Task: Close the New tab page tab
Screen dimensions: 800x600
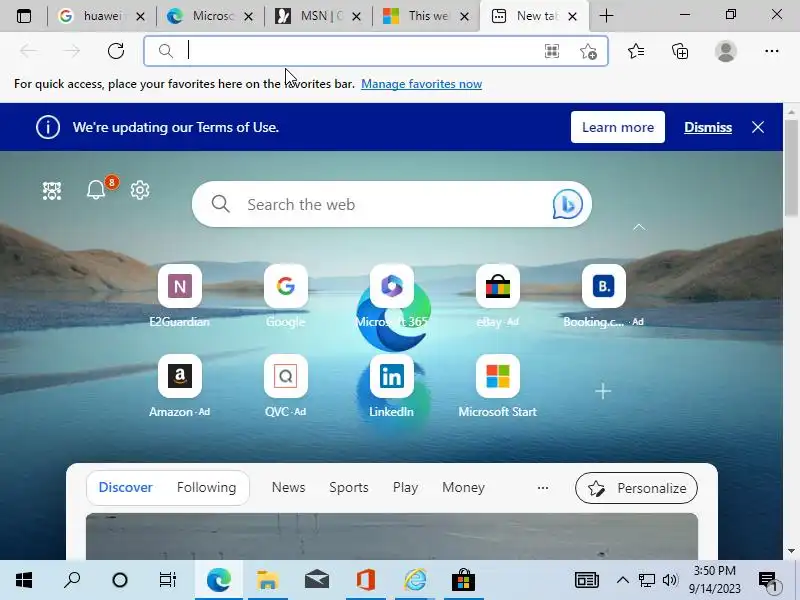Action: click(572, 17)
